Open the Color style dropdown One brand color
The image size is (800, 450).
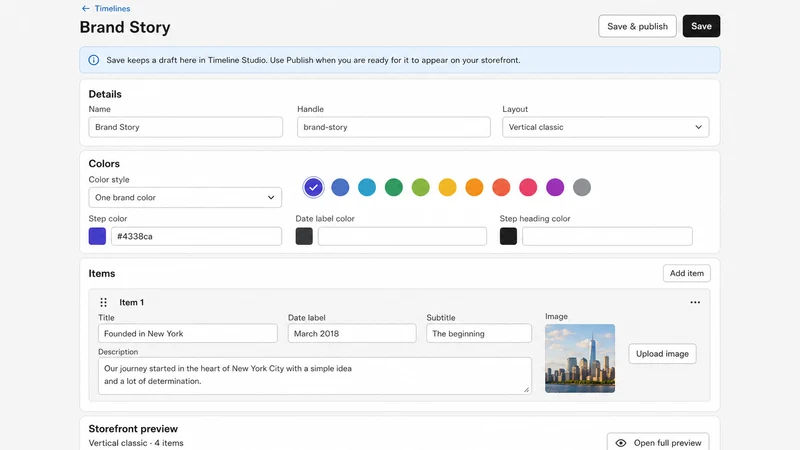tap(185, 197)
